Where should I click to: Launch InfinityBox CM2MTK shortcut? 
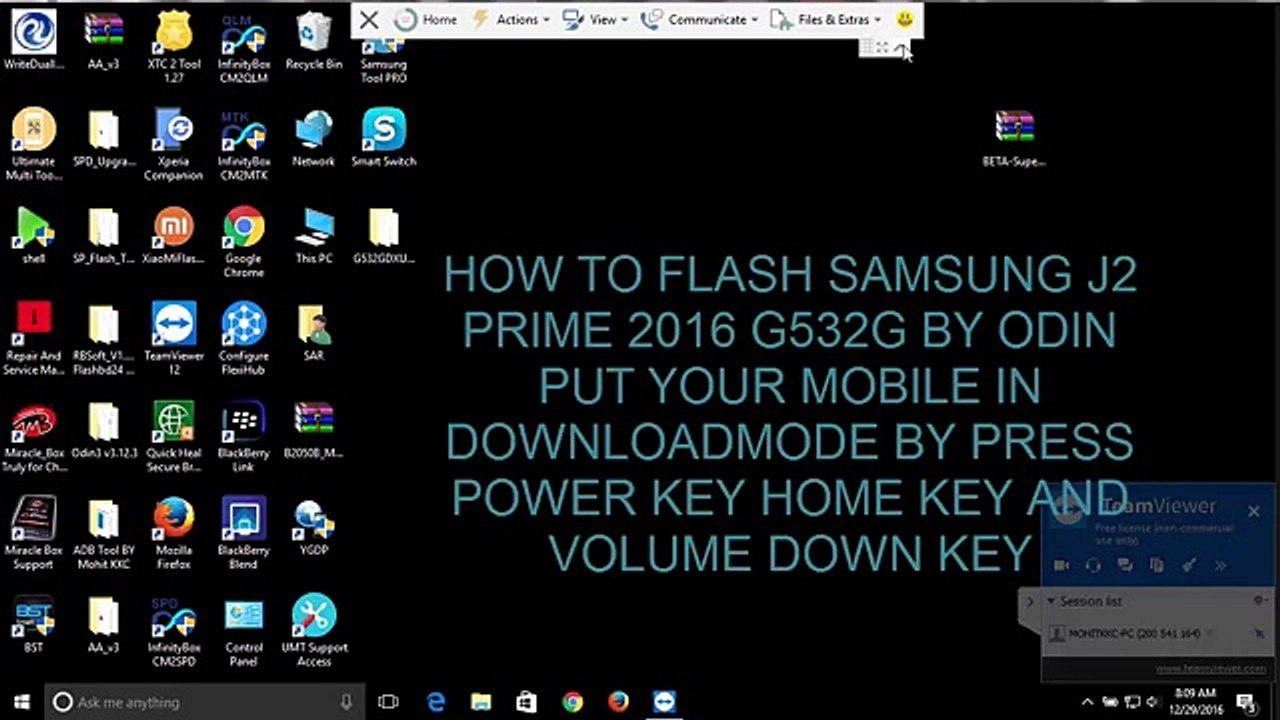(244, 144)
